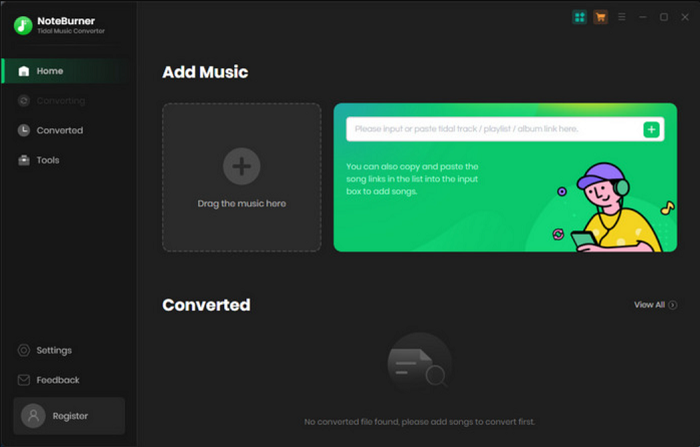Viewport: 700px width, 447px height.
Task: Click the copy and paste song links hint text
Action: (x=412, y=179)
